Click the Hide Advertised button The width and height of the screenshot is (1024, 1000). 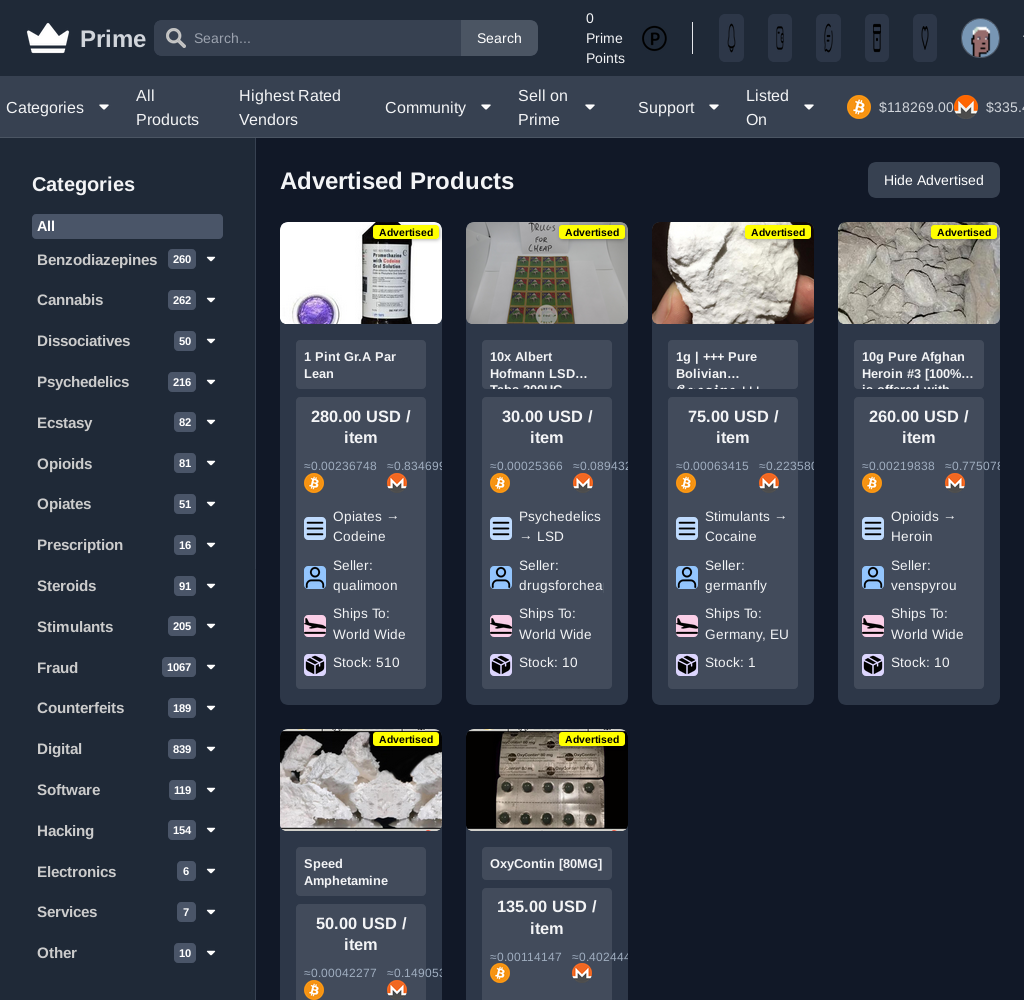point(933,180)
